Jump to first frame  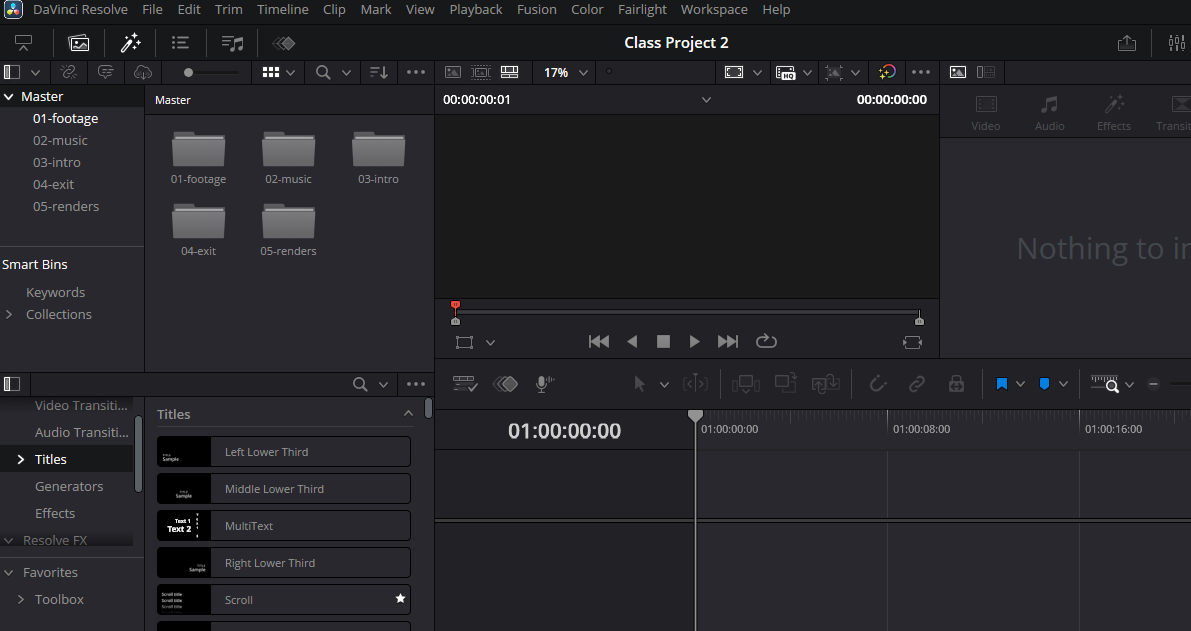coord(599,342)
